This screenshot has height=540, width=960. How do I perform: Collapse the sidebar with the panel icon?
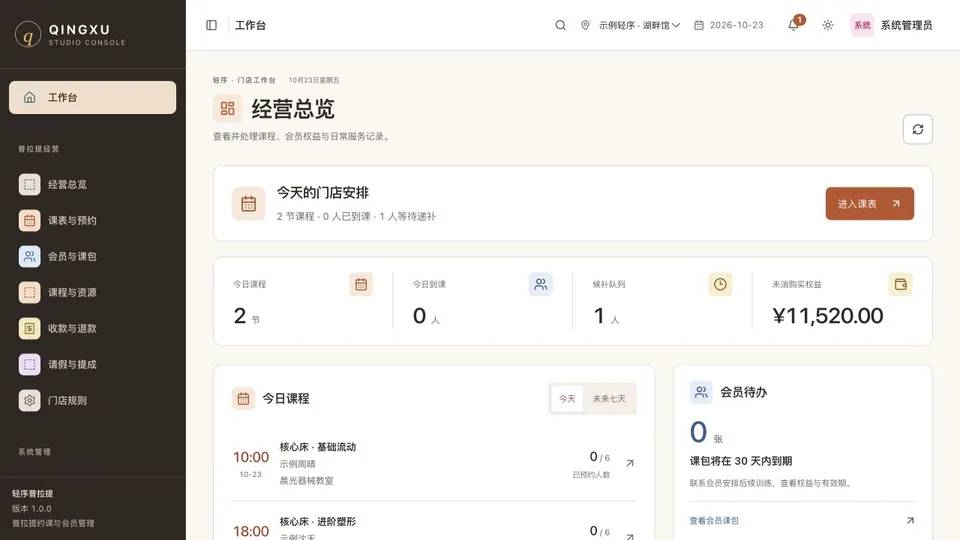211,25
